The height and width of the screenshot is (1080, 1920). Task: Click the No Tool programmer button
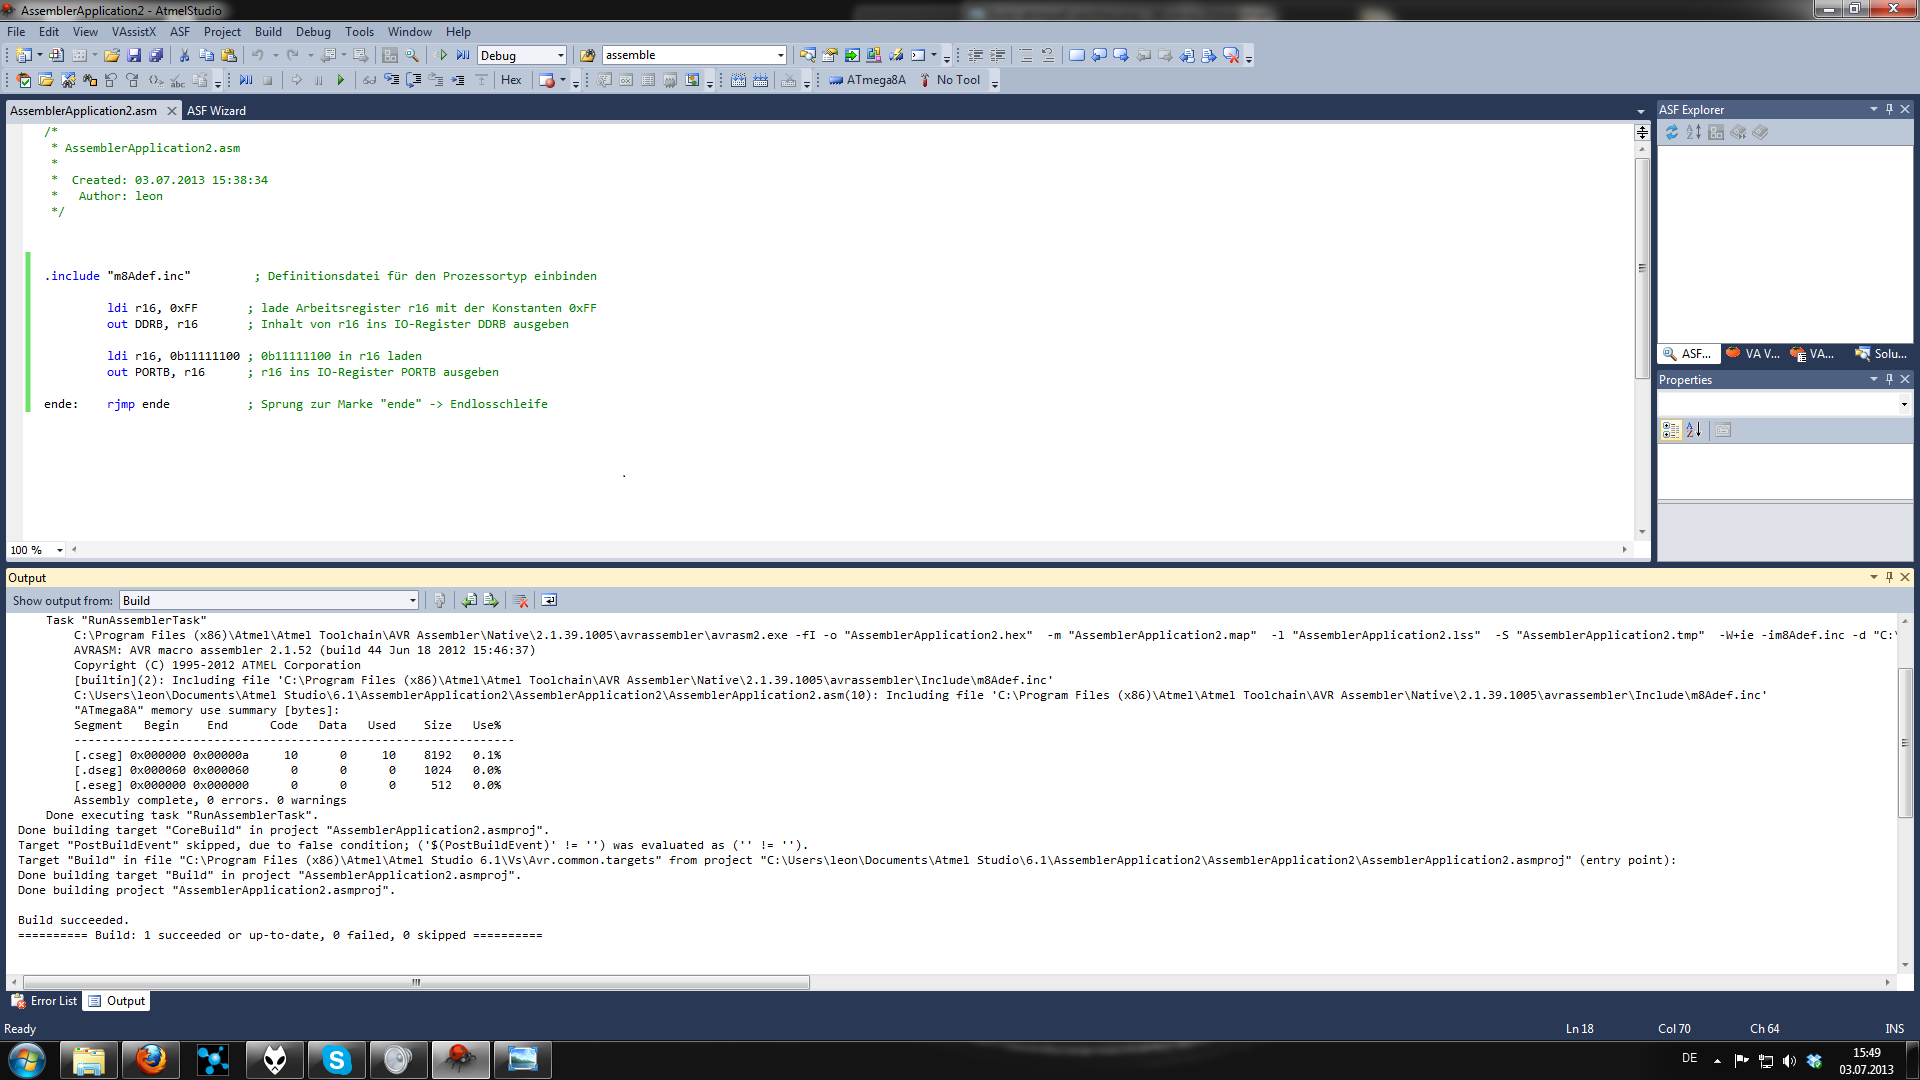coord(950,80)
